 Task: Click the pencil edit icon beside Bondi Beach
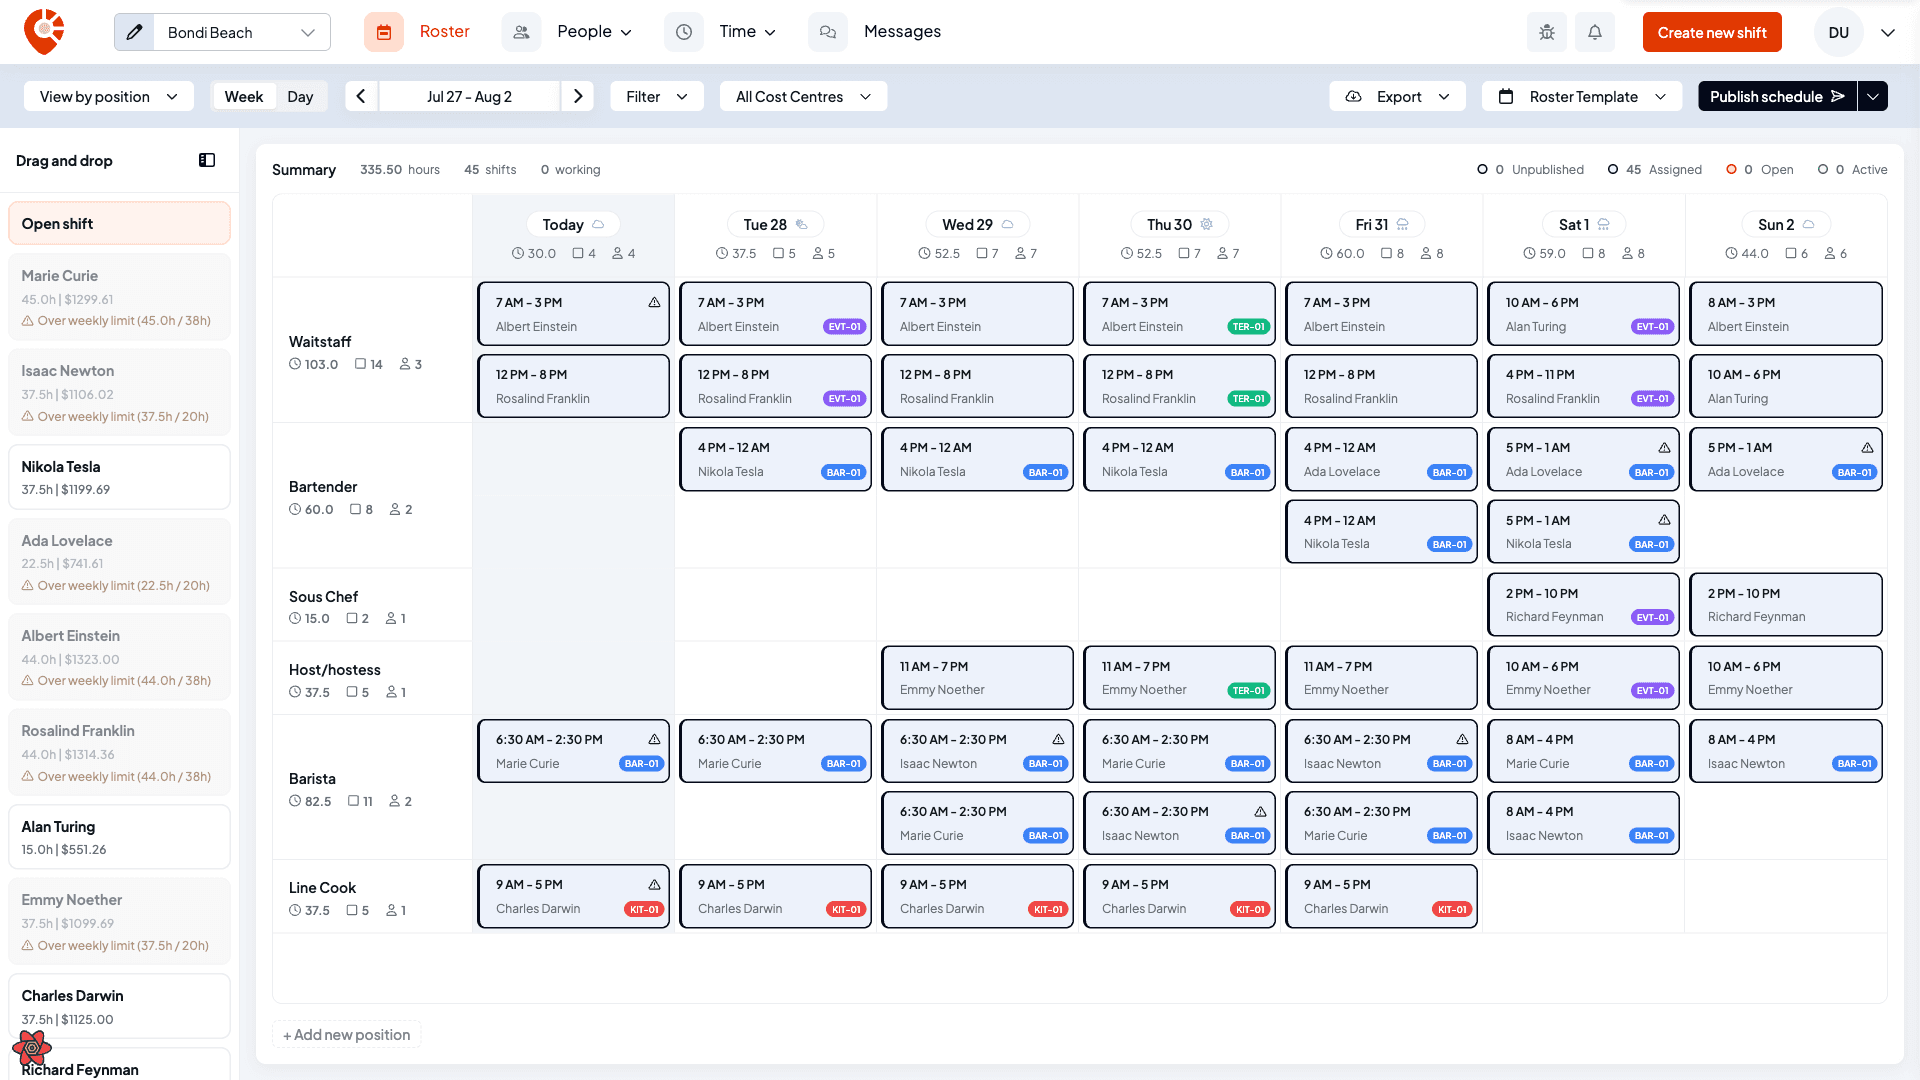coord(135,32)
